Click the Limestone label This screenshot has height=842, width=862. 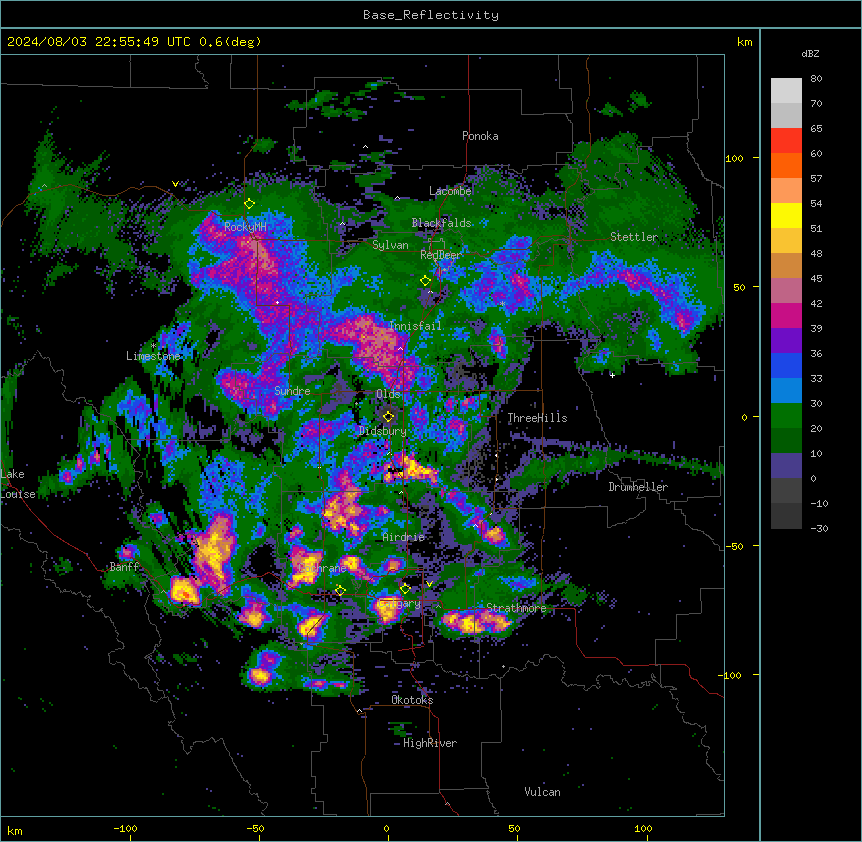point(153,356)
